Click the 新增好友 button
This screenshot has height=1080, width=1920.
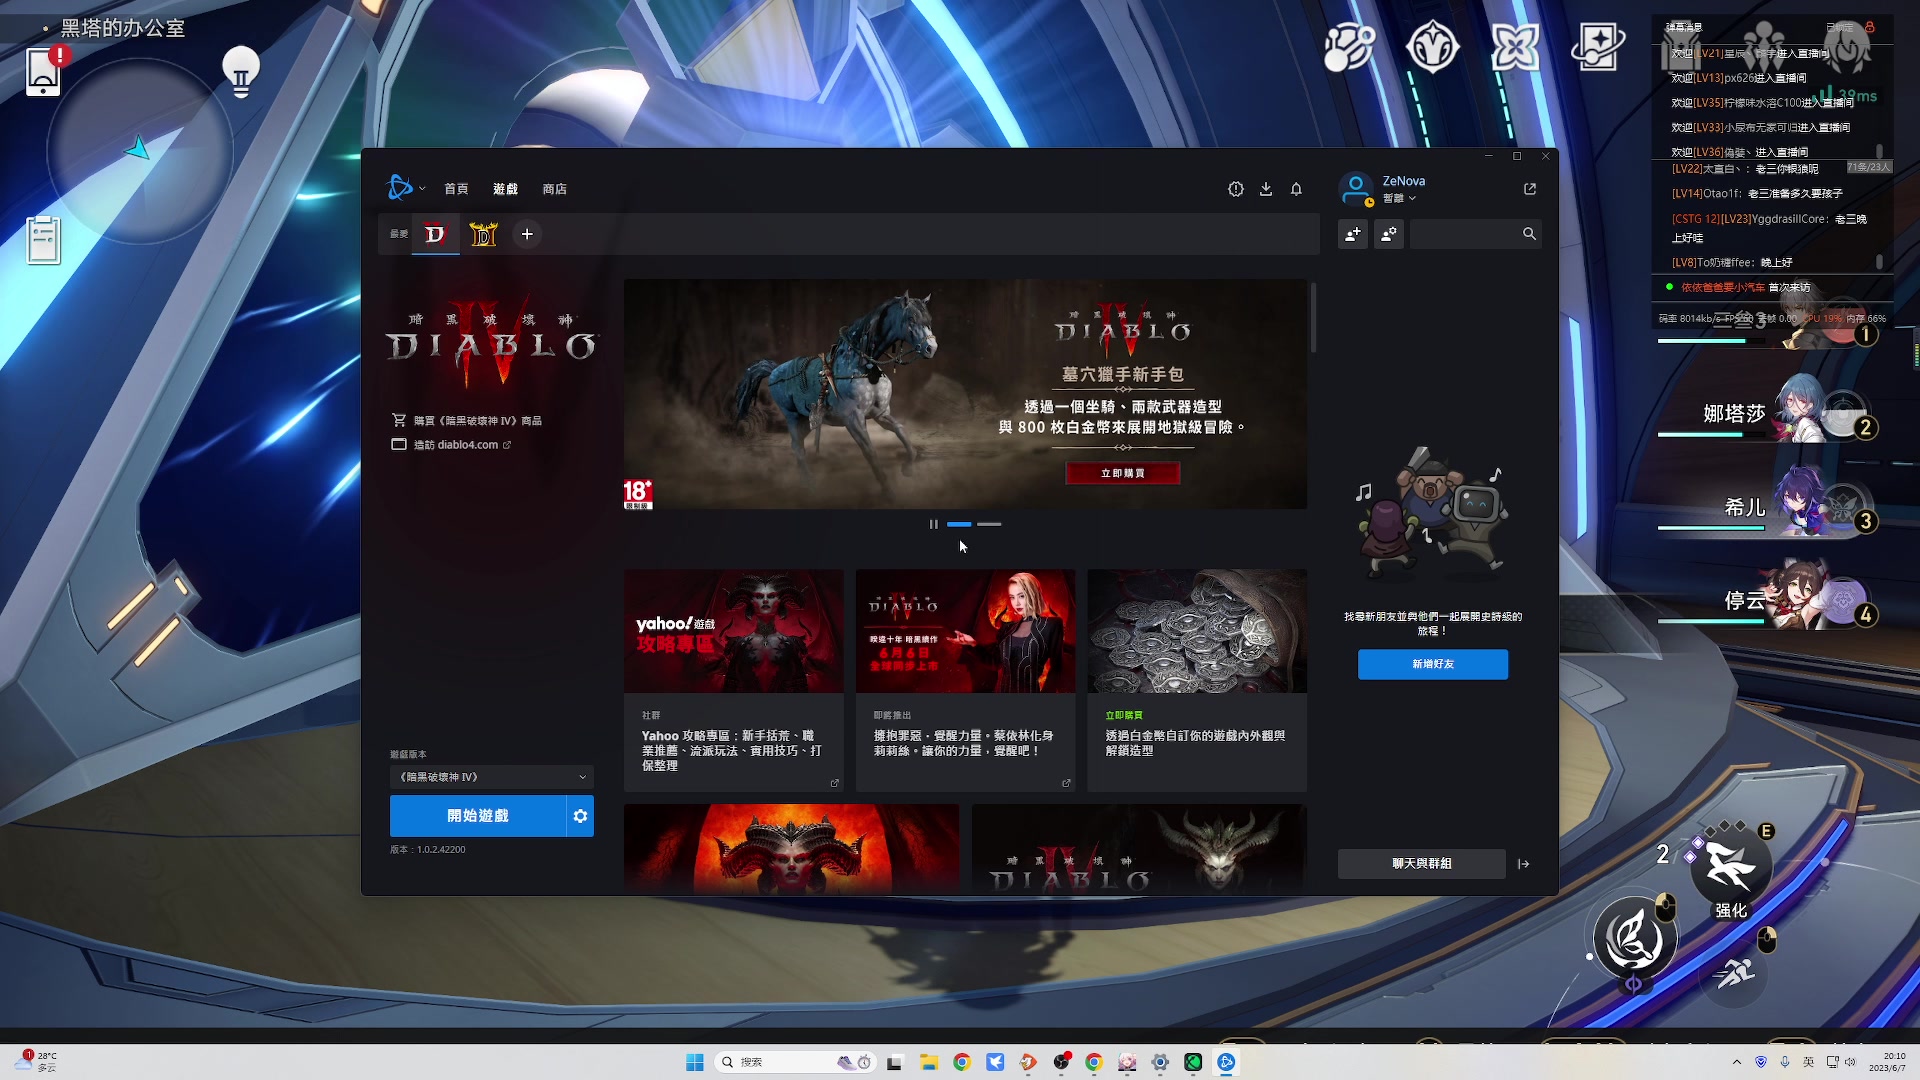[x=1433, y=664]
